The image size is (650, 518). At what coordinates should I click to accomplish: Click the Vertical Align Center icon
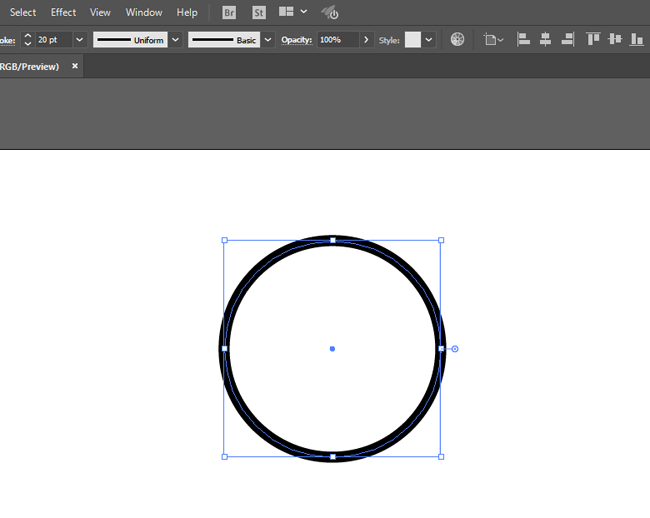click(x=614, y=40)
